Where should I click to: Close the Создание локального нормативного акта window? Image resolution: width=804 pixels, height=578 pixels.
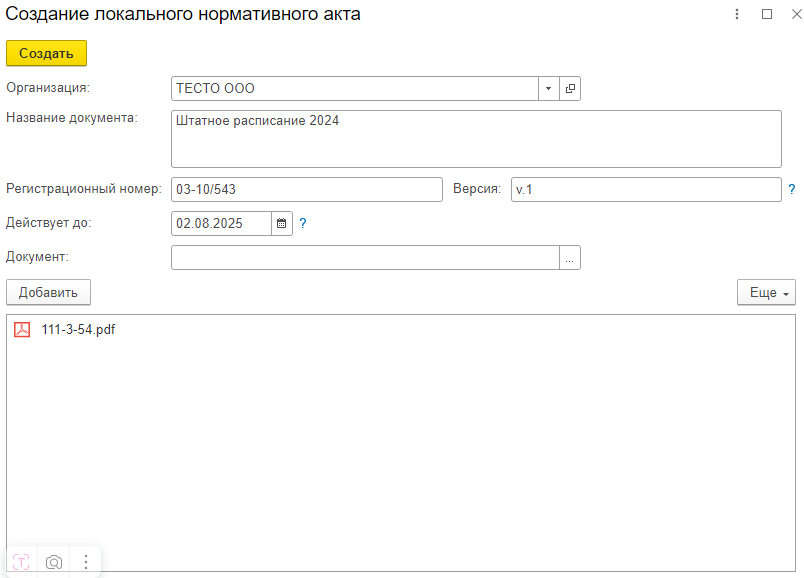(x=796, y=14)
